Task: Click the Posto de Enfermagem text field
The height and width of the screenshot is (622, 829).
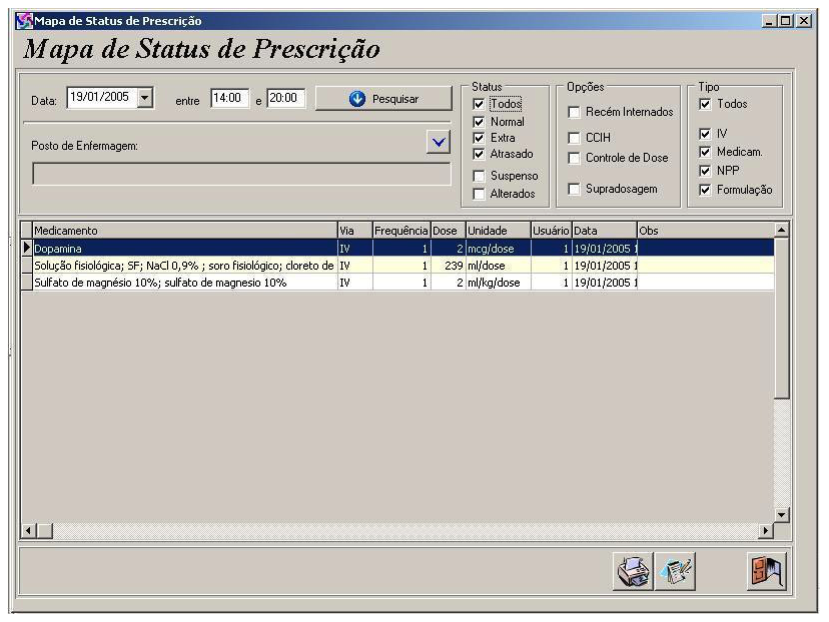Action: pyautogui.click(x=242, y=174)
